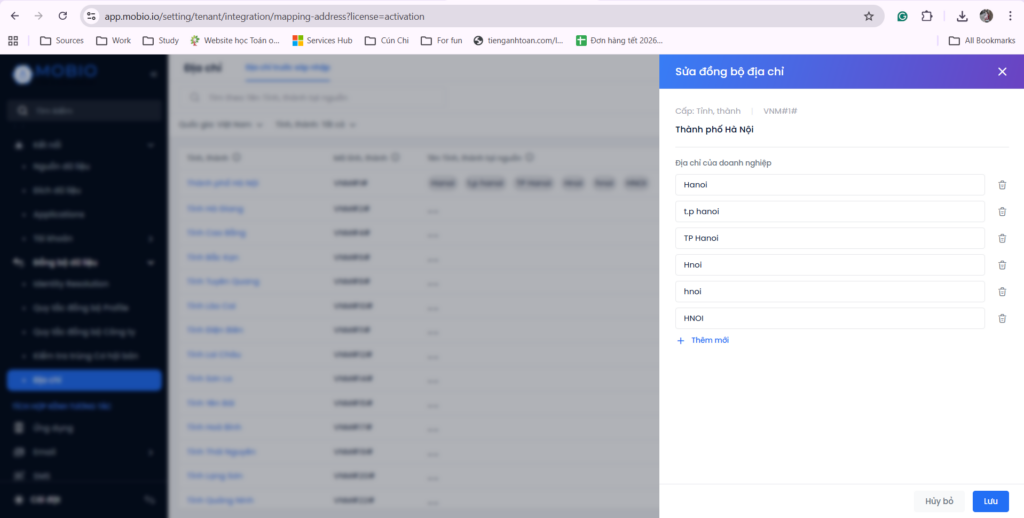Remove the 'Hnoi' address row
The image size is (1024, 518).
click(x=1002, y=265)
